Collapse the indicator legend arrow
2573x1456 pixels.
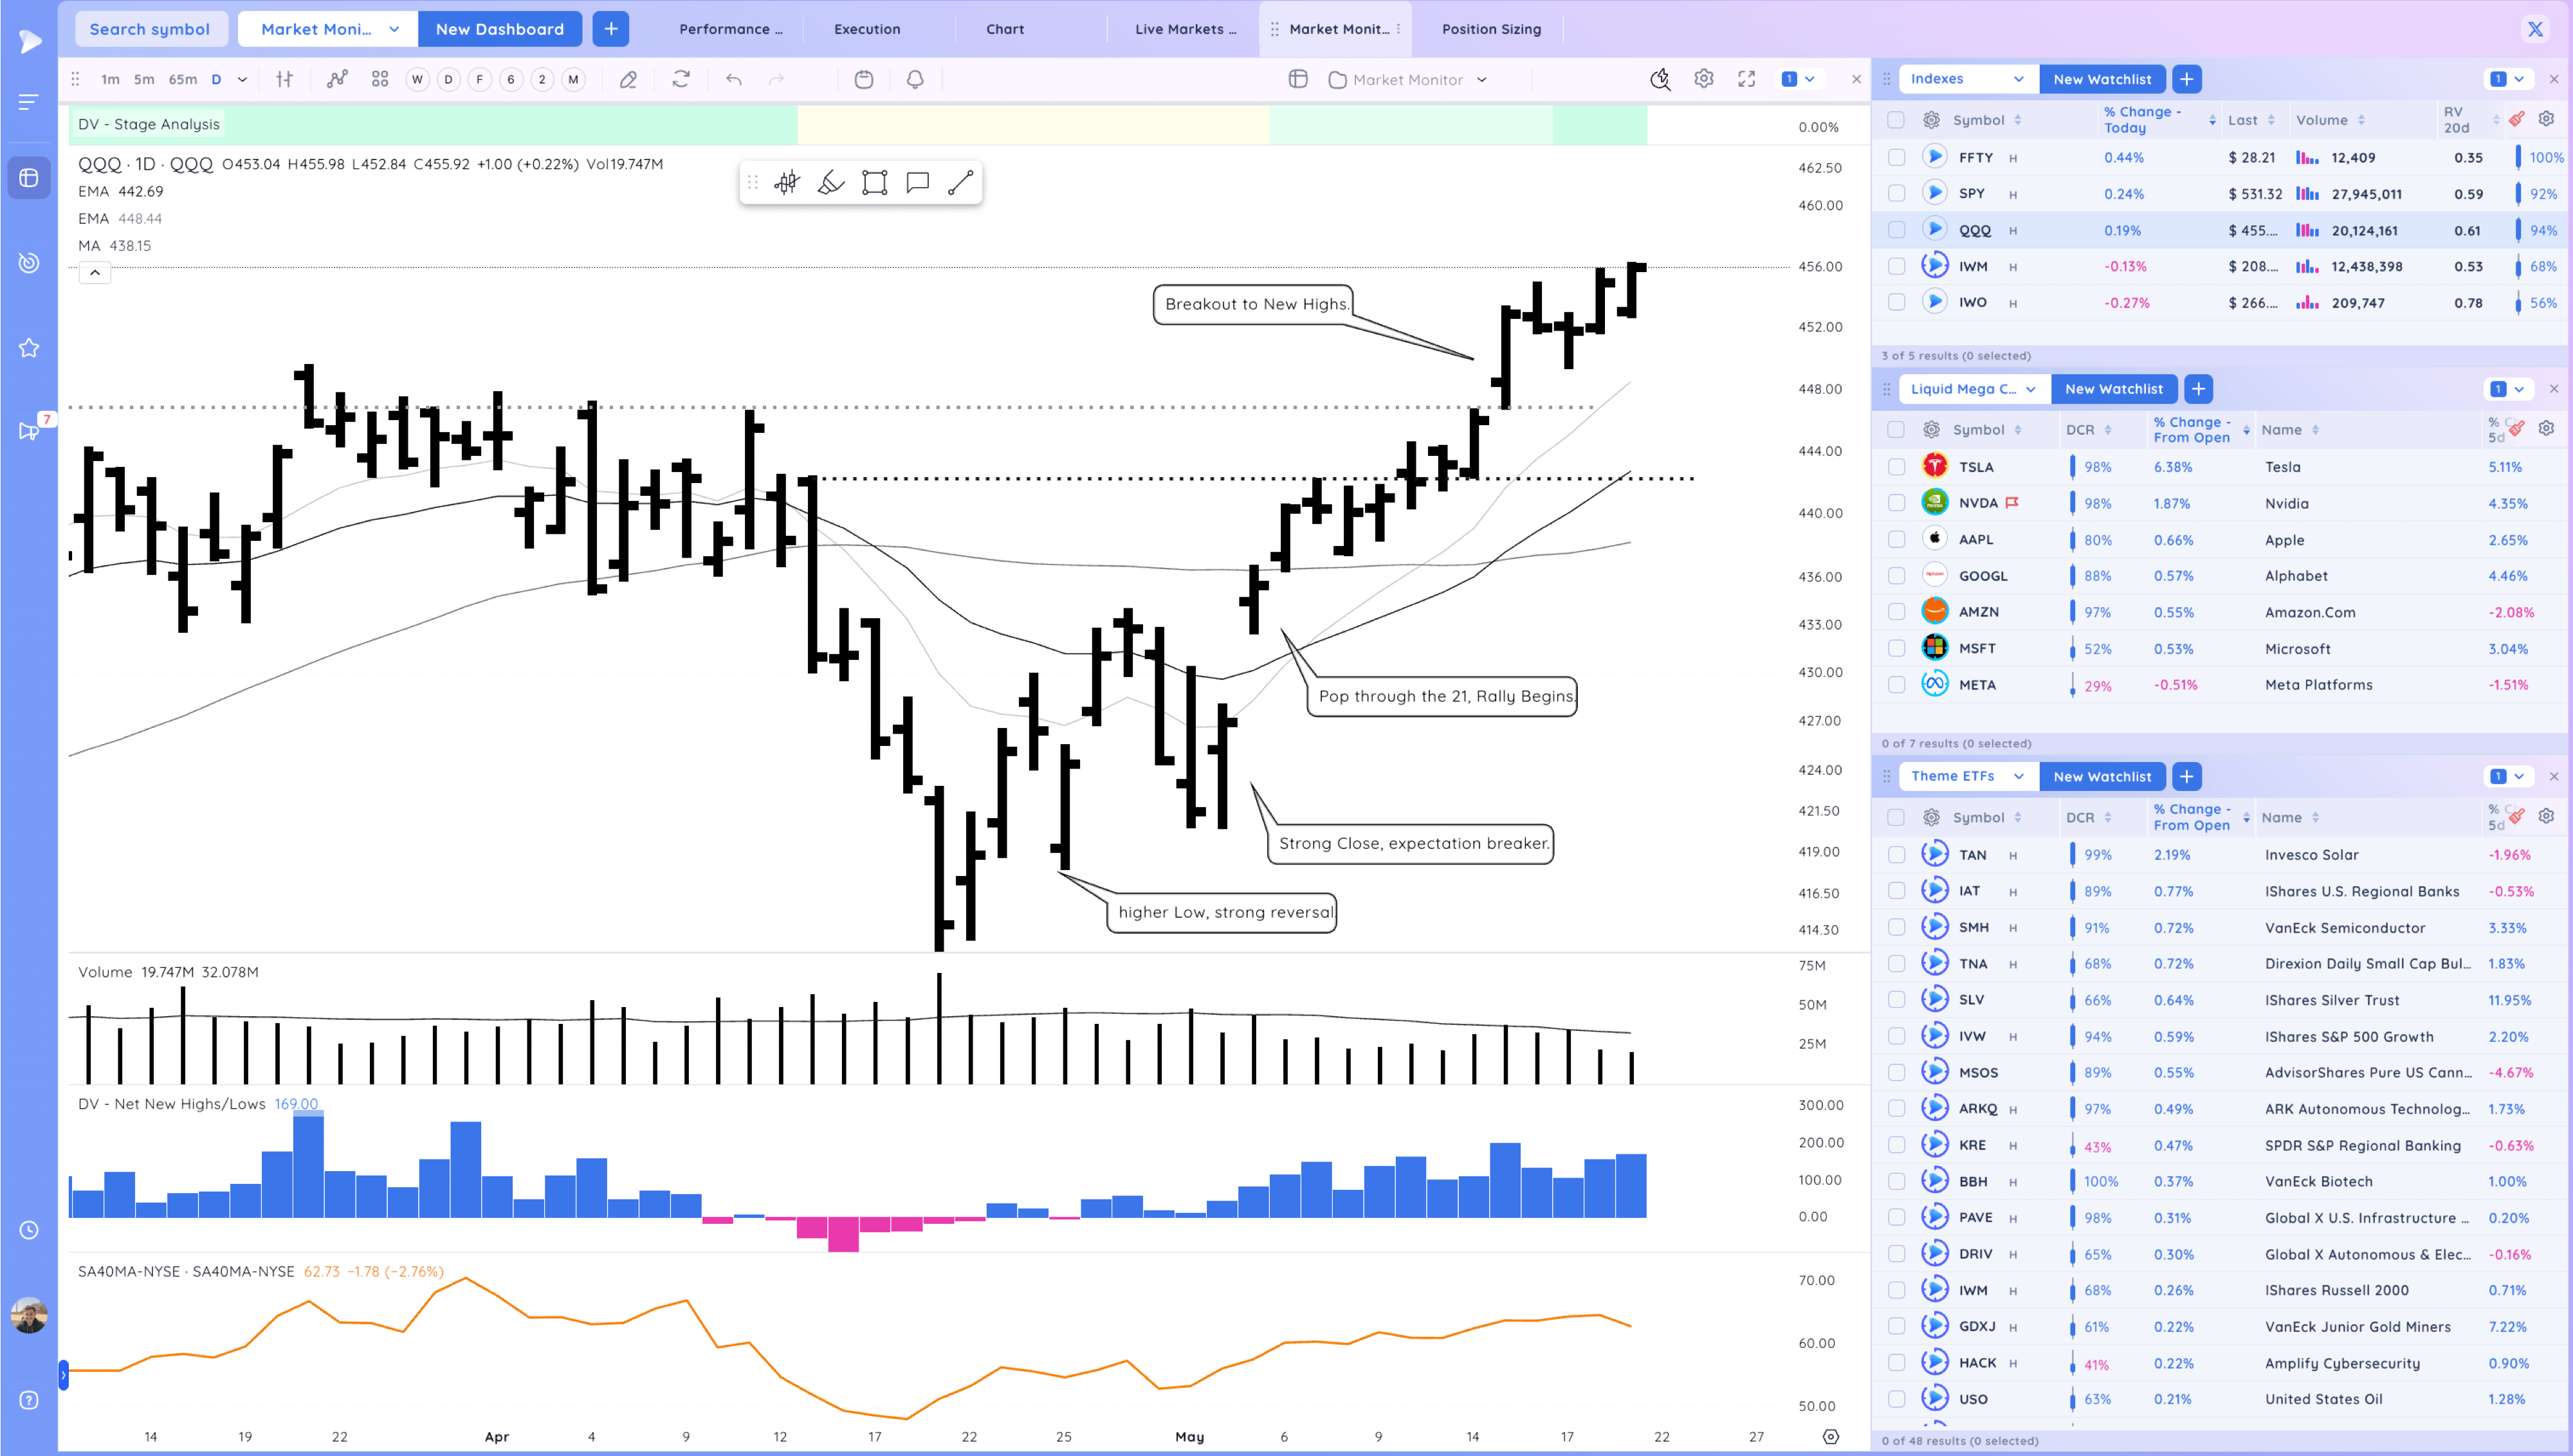point(95,273)
